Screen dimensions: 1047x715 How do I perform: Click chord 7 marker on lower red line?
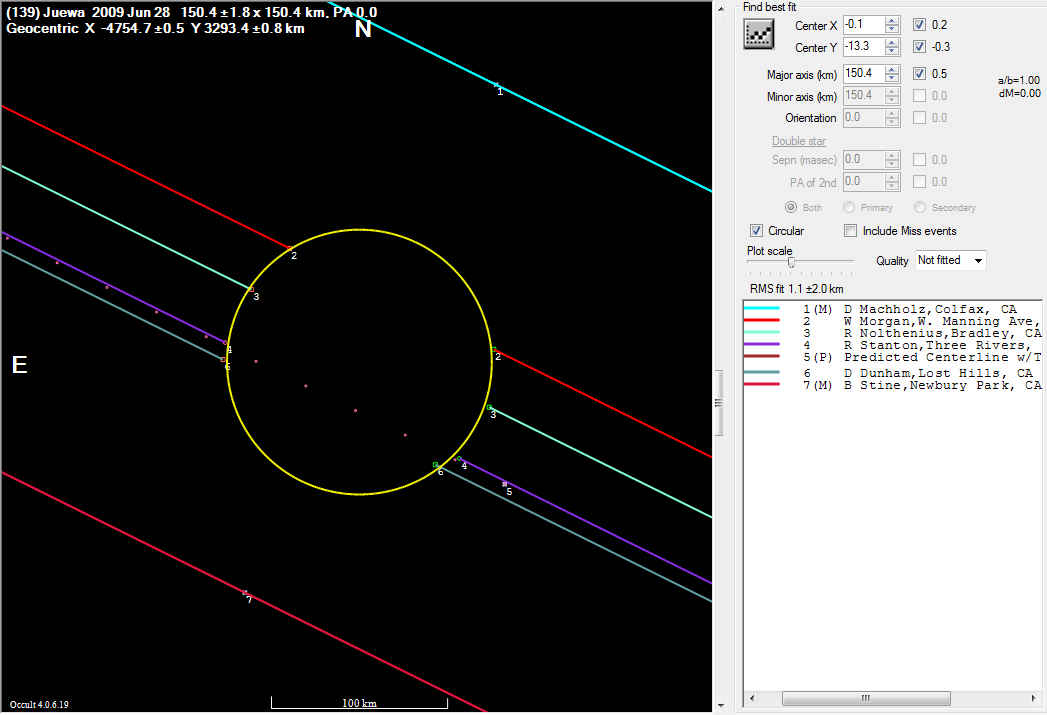(x=245, y=593)
